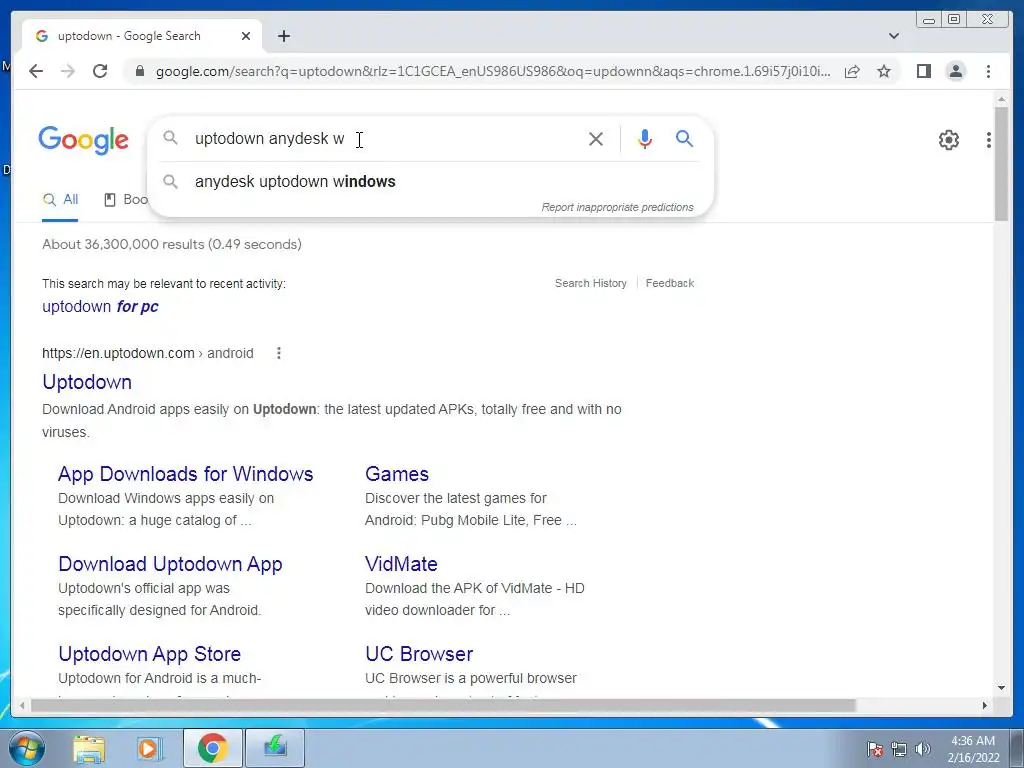
Task: Open the VidMate sitelink
Action: [401, 564]
